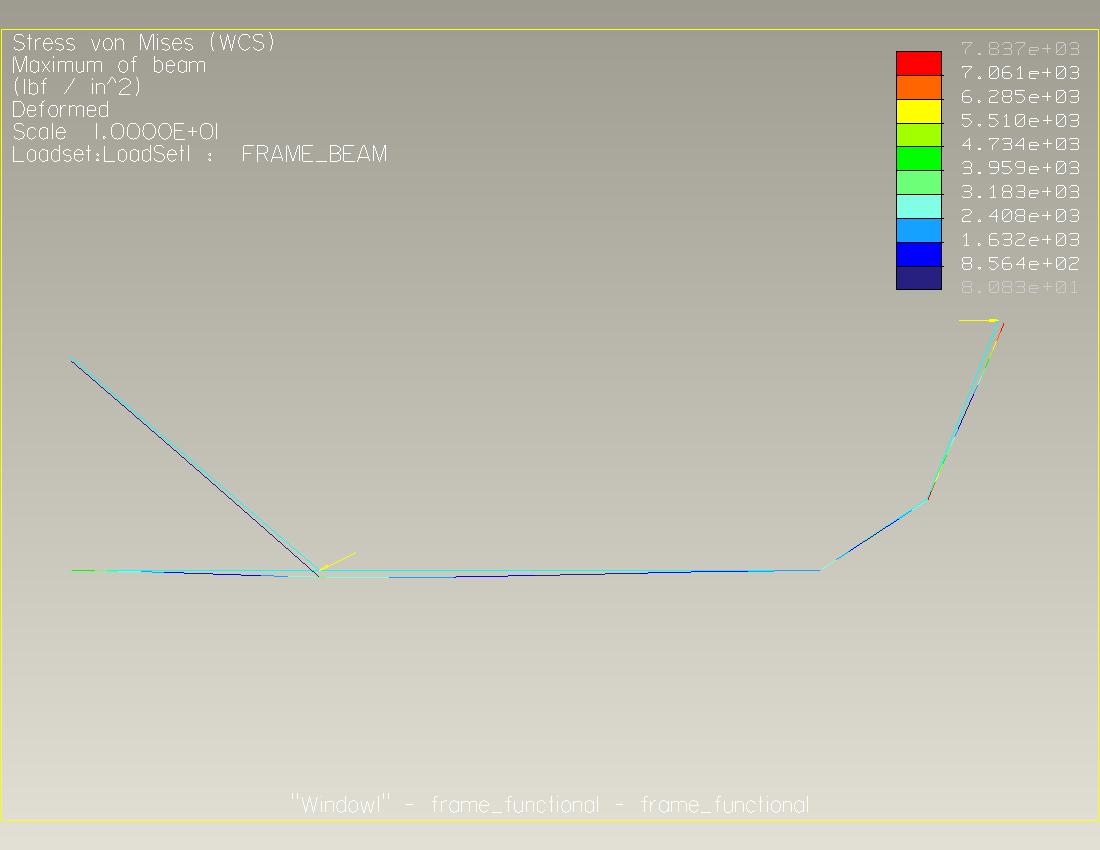Click the maximum legend value 7.837e+03
Image resolution: width=1100 pixels, height=850 pixels.
1020,49
